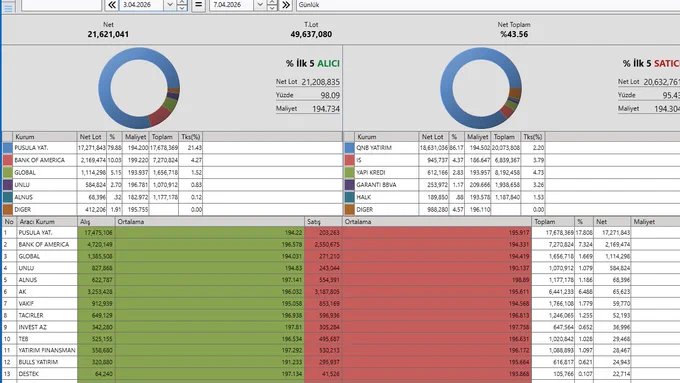The width and height of the screenshot is (680, 383).
Task: Click GARANTI BBVA purple swatch in sellers
Action: (x=350, y=185)
